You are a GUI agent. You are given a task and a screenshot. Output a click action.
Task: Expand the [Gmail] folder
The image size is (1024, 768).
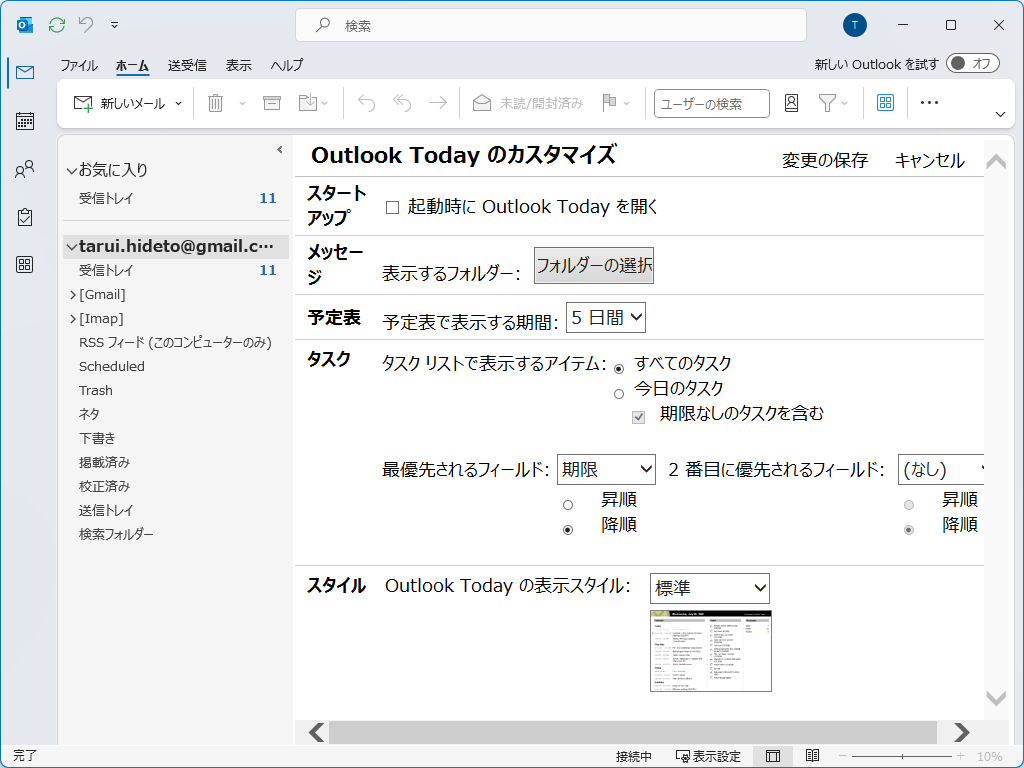(x=72, y=294)
